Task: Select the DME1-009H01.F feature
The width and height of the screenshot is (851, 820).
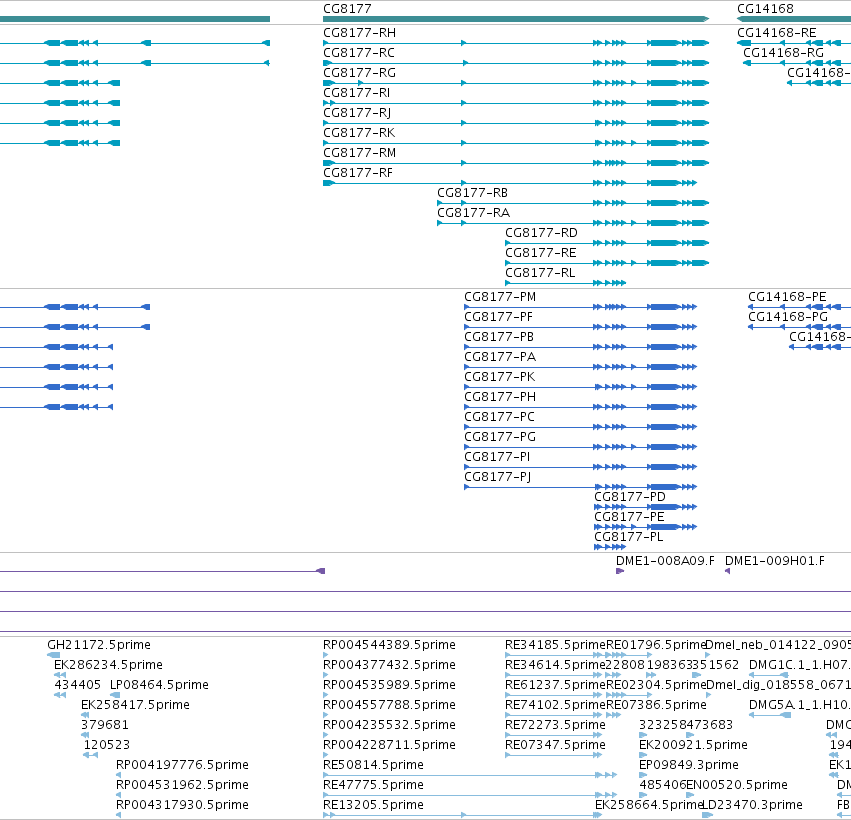Action: coord(775,561)
